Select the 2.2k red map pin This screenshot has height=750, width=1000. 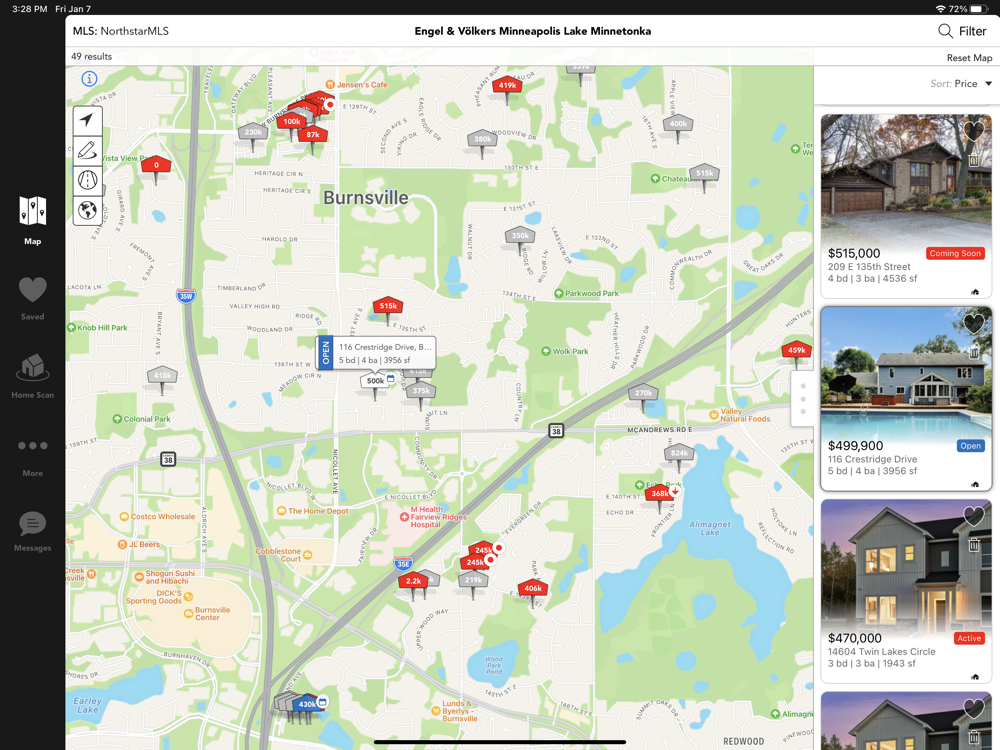pyautogui.click(x=413, y=581)
